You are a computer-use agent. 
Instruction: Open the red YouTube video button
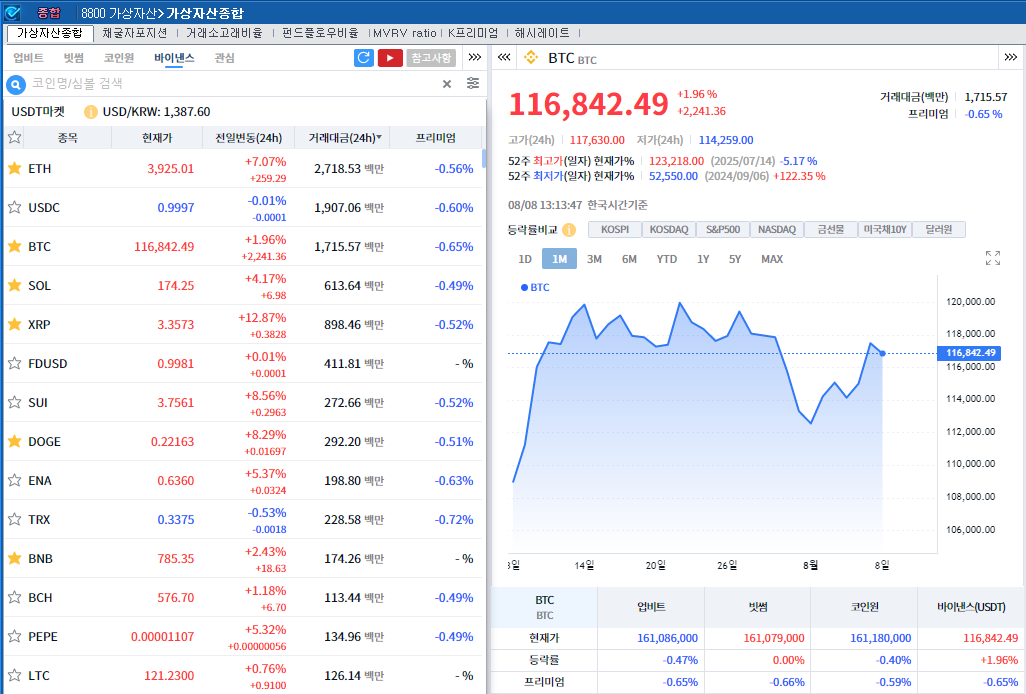pyautogui.click(x=390, y=58)
